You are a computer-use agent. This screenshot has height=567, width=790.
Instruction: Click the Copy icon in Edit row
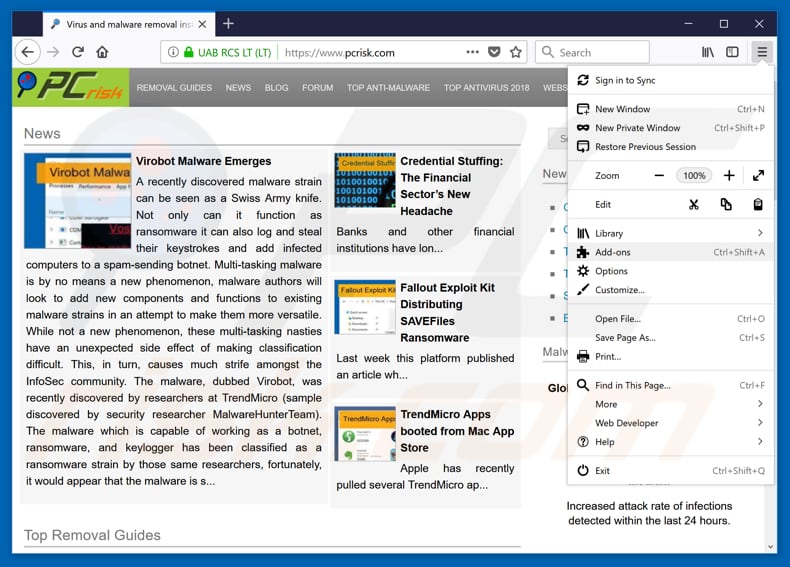pos(726,204)
